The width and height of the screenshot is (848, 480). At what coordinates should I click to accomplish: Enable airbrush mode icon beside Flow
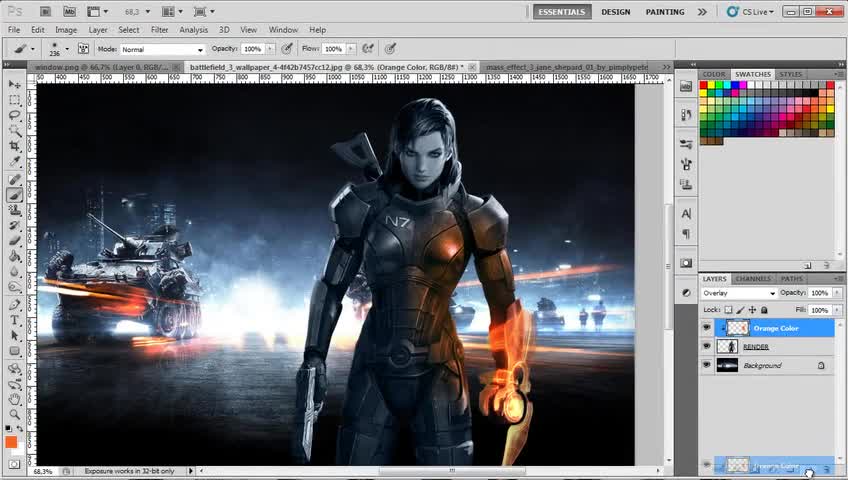(368, 48)
